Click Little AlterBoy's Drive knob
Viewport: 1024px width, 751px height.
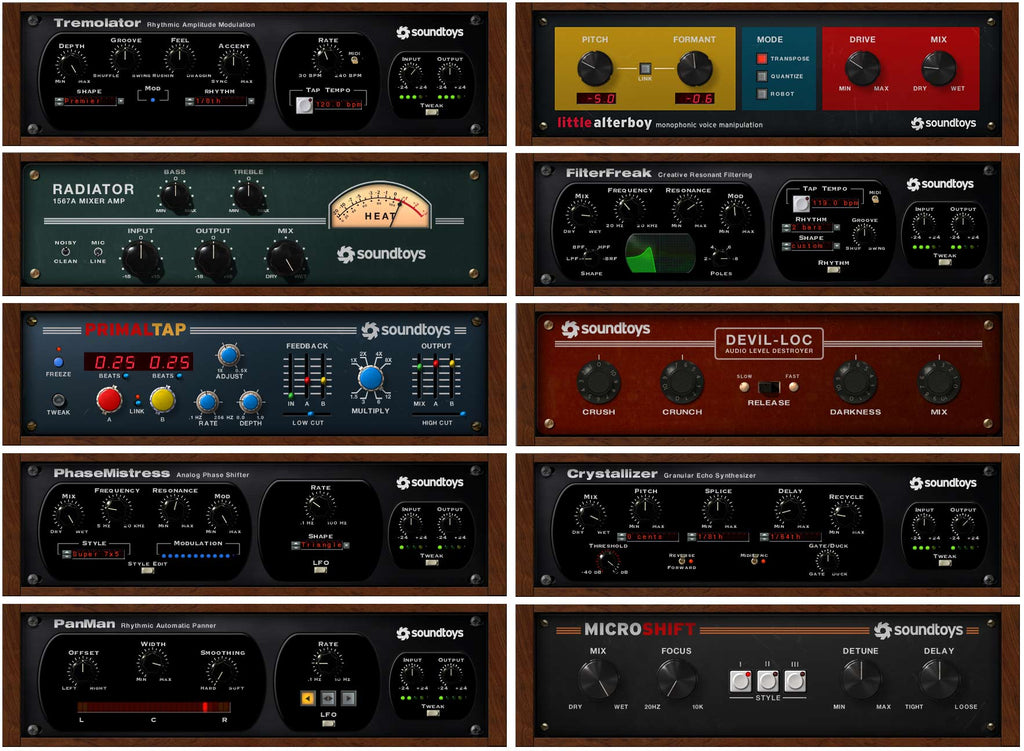863,69
